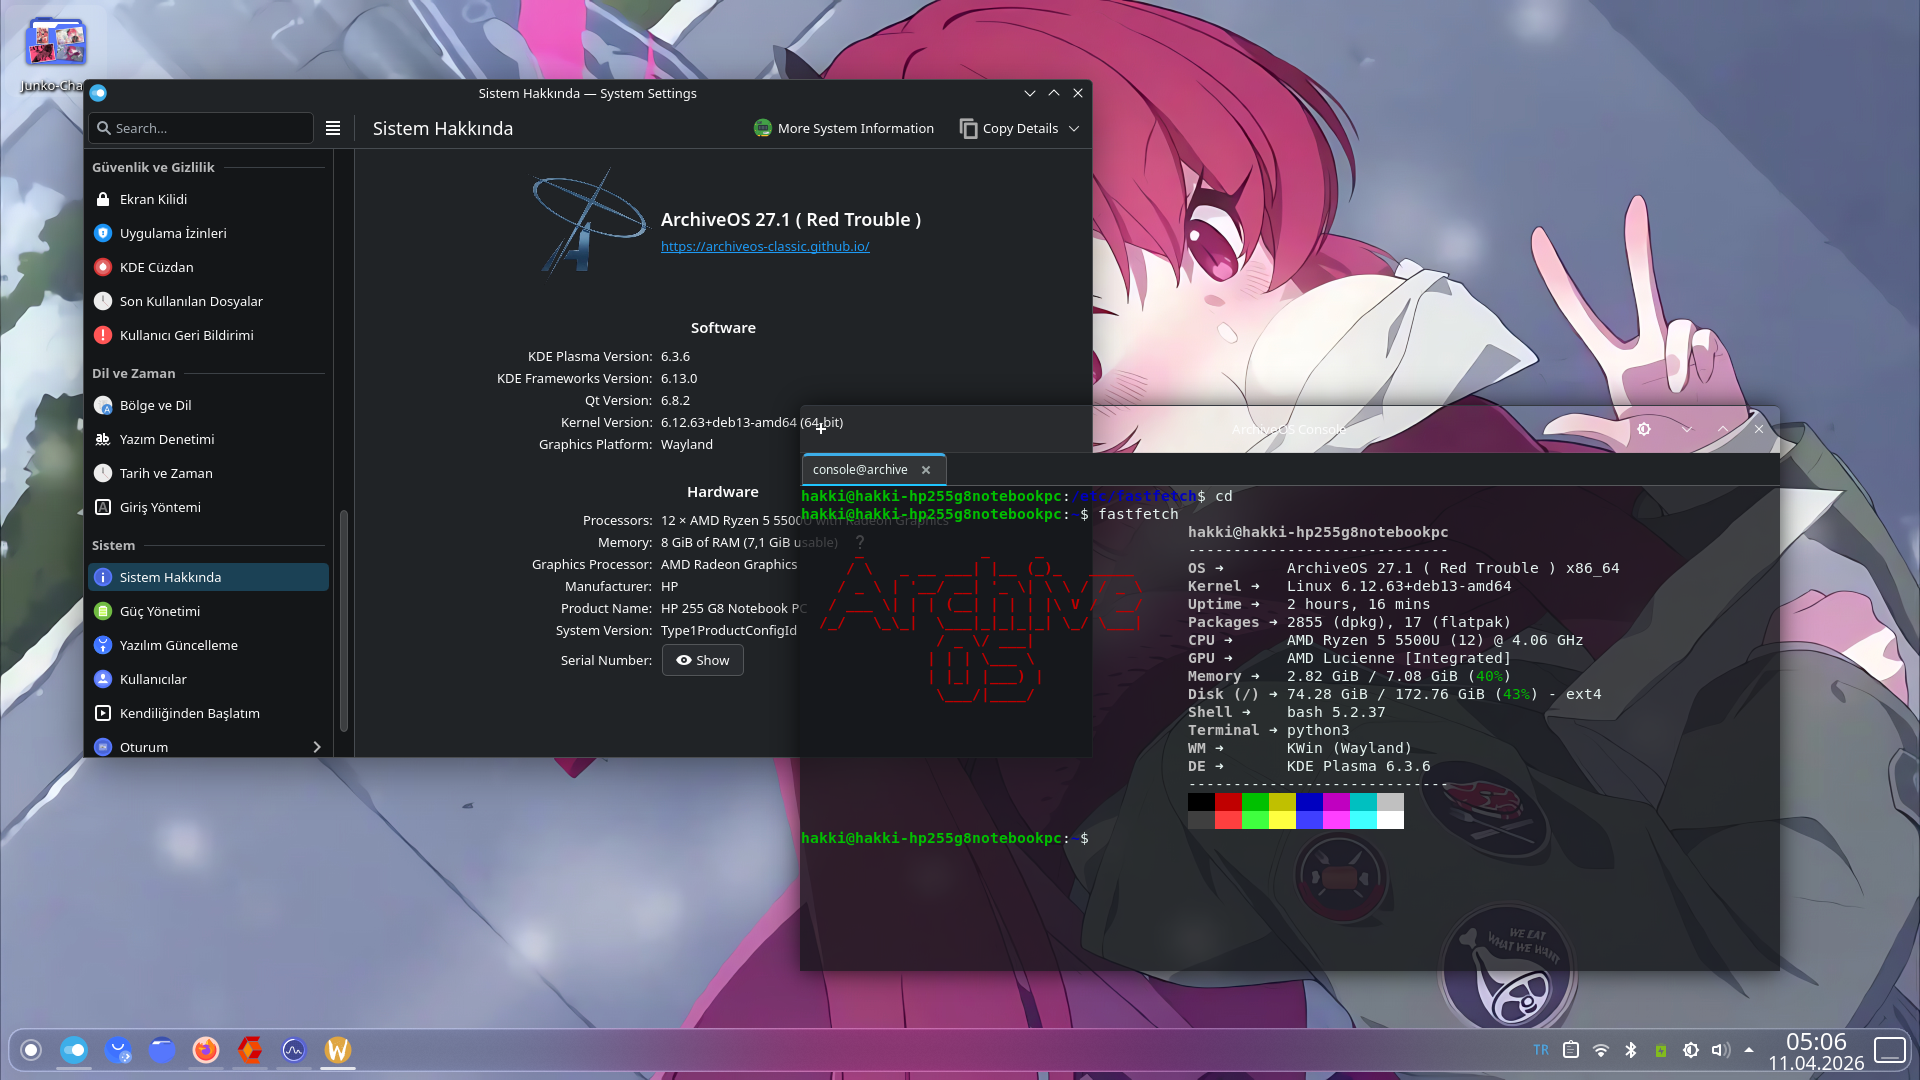
Task: Launch Firefox from the taskbar
Action: pos(206,1050)
